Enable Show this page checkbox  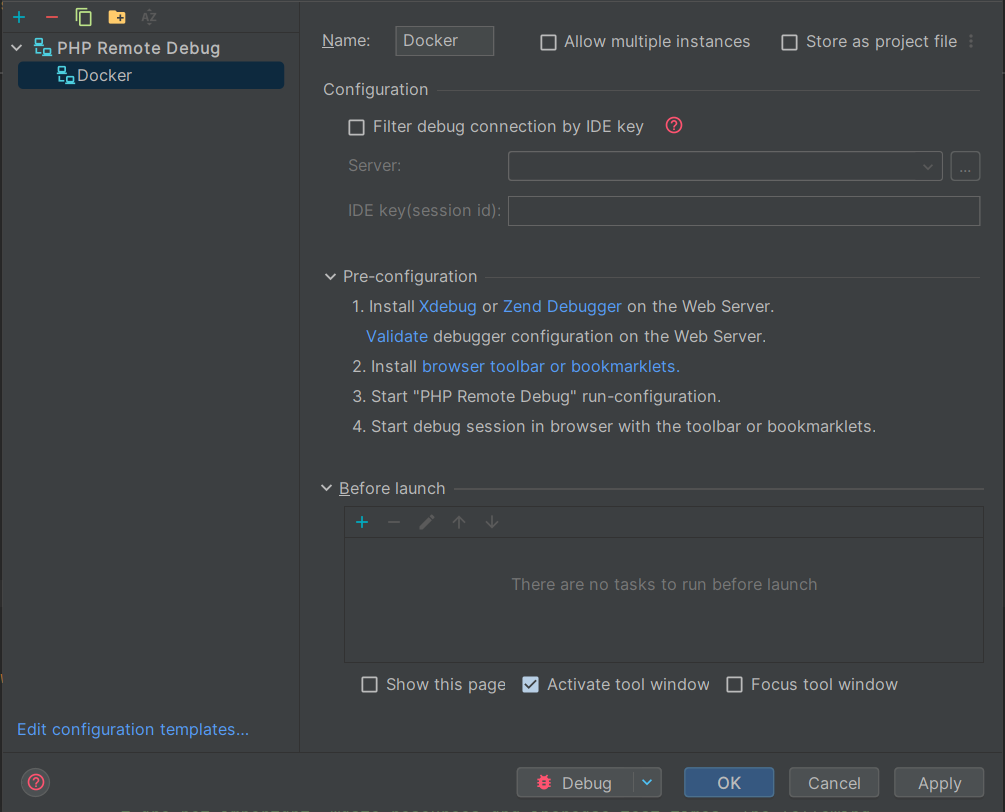pyautogui.click(x=370, y=684)
